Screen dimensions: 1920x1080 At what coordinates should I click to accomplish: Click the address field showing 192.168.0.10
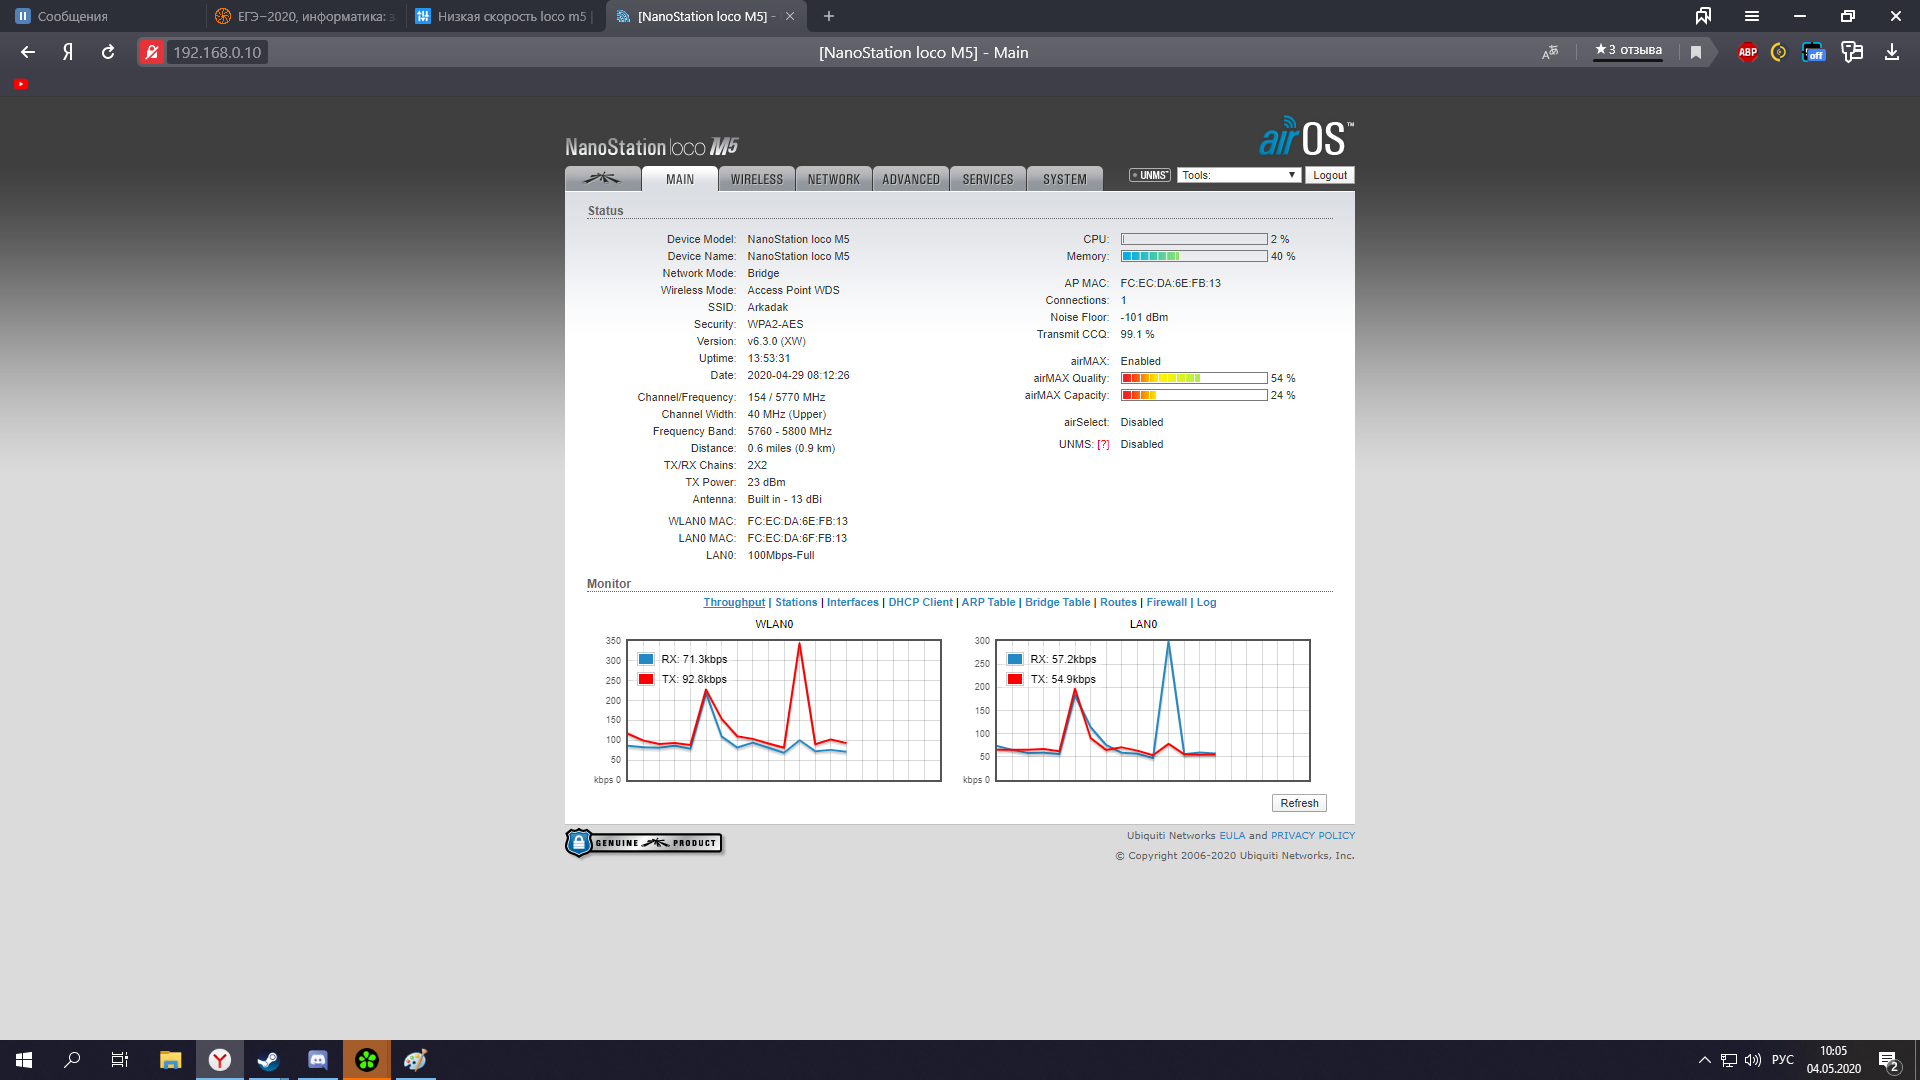[x=217, y=52]
